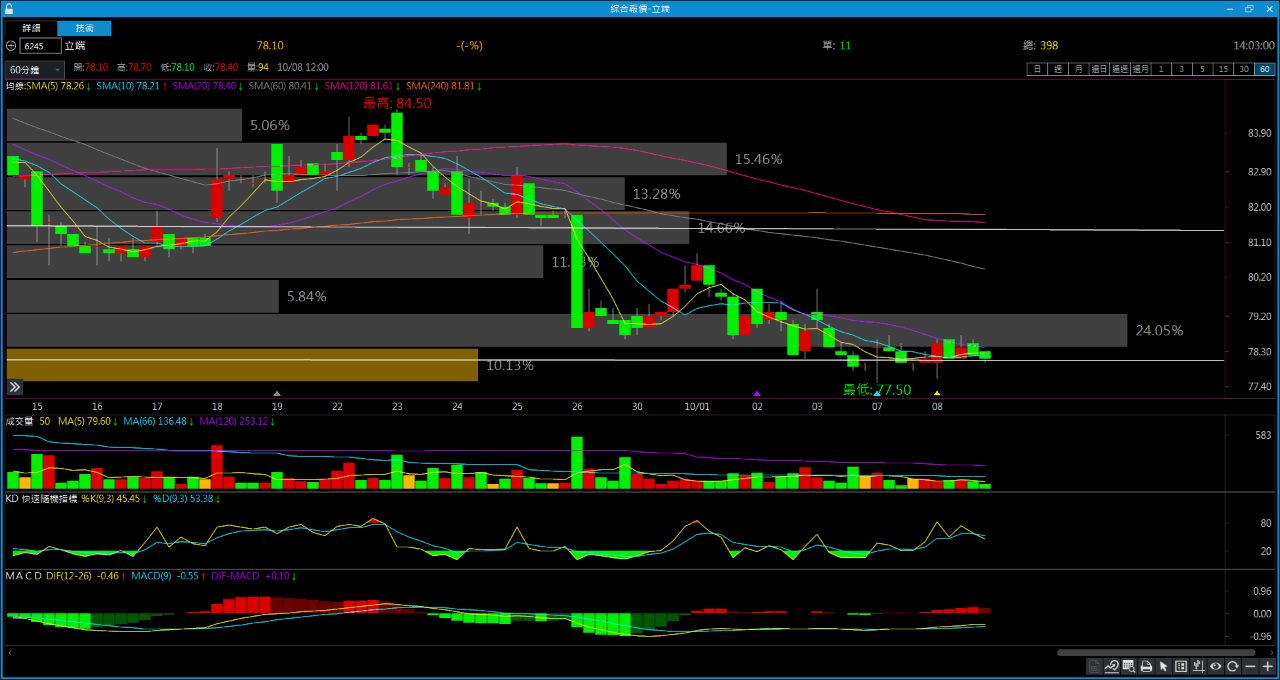
Task: Switch to the 日 daily period button
Action: click(x=1037, y=69)
